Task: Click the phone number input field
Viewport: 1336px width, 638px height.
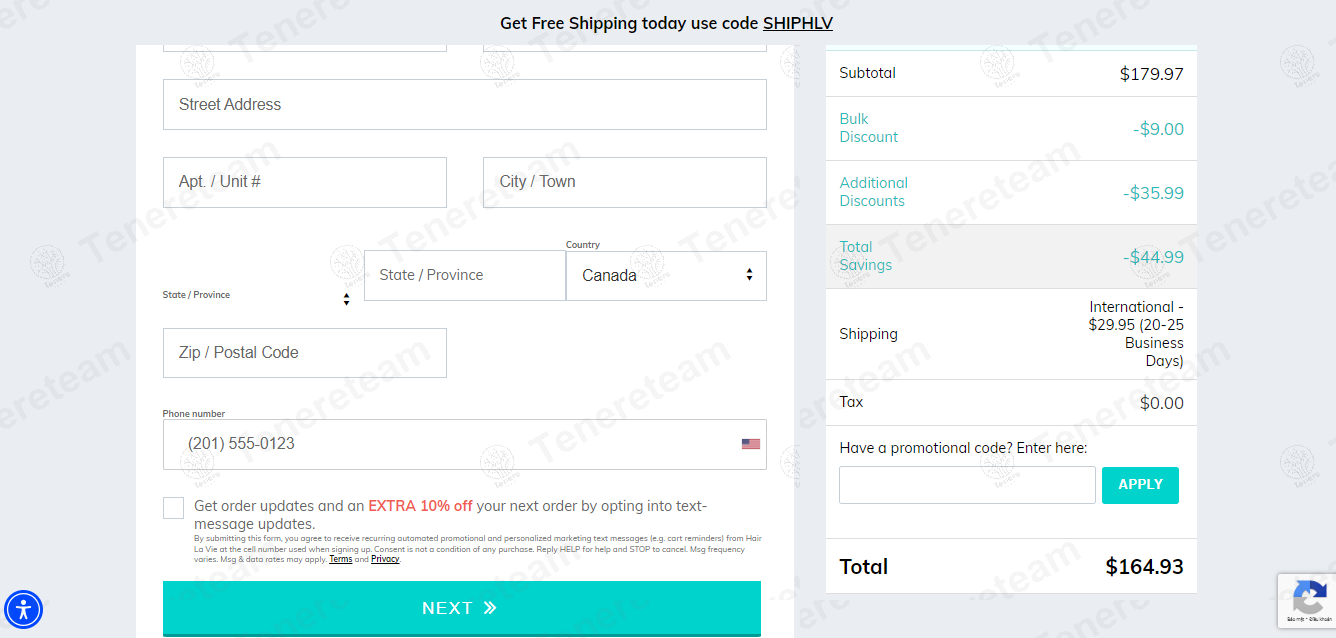Action: [x=465, y=444]
